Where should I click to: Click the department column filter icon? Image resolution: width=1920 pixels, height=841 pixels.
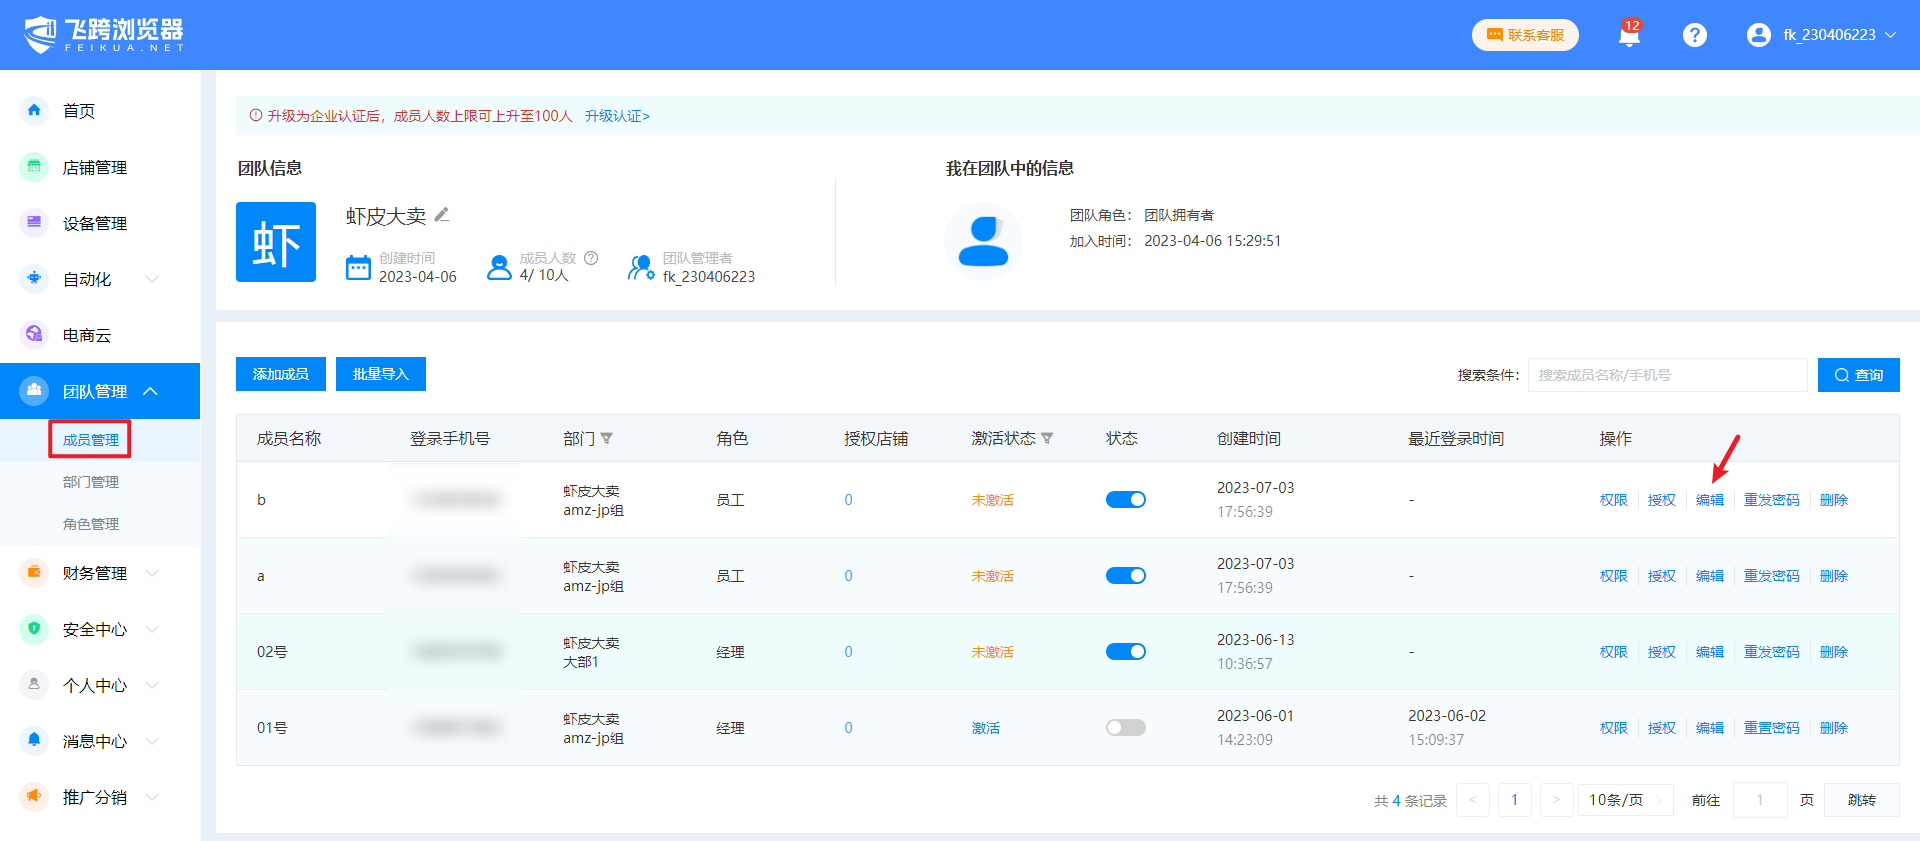[607, 439]
